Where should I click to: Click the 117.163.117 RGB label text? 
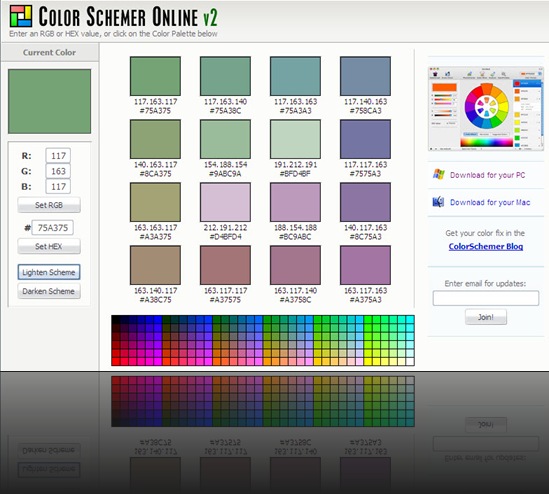(x=155, y=102)
